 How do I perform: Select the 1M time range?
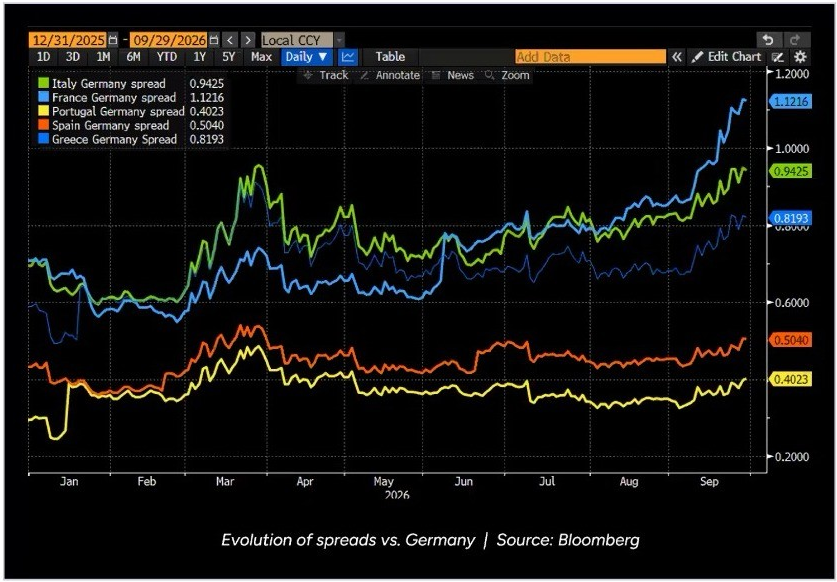pos(103,57)
